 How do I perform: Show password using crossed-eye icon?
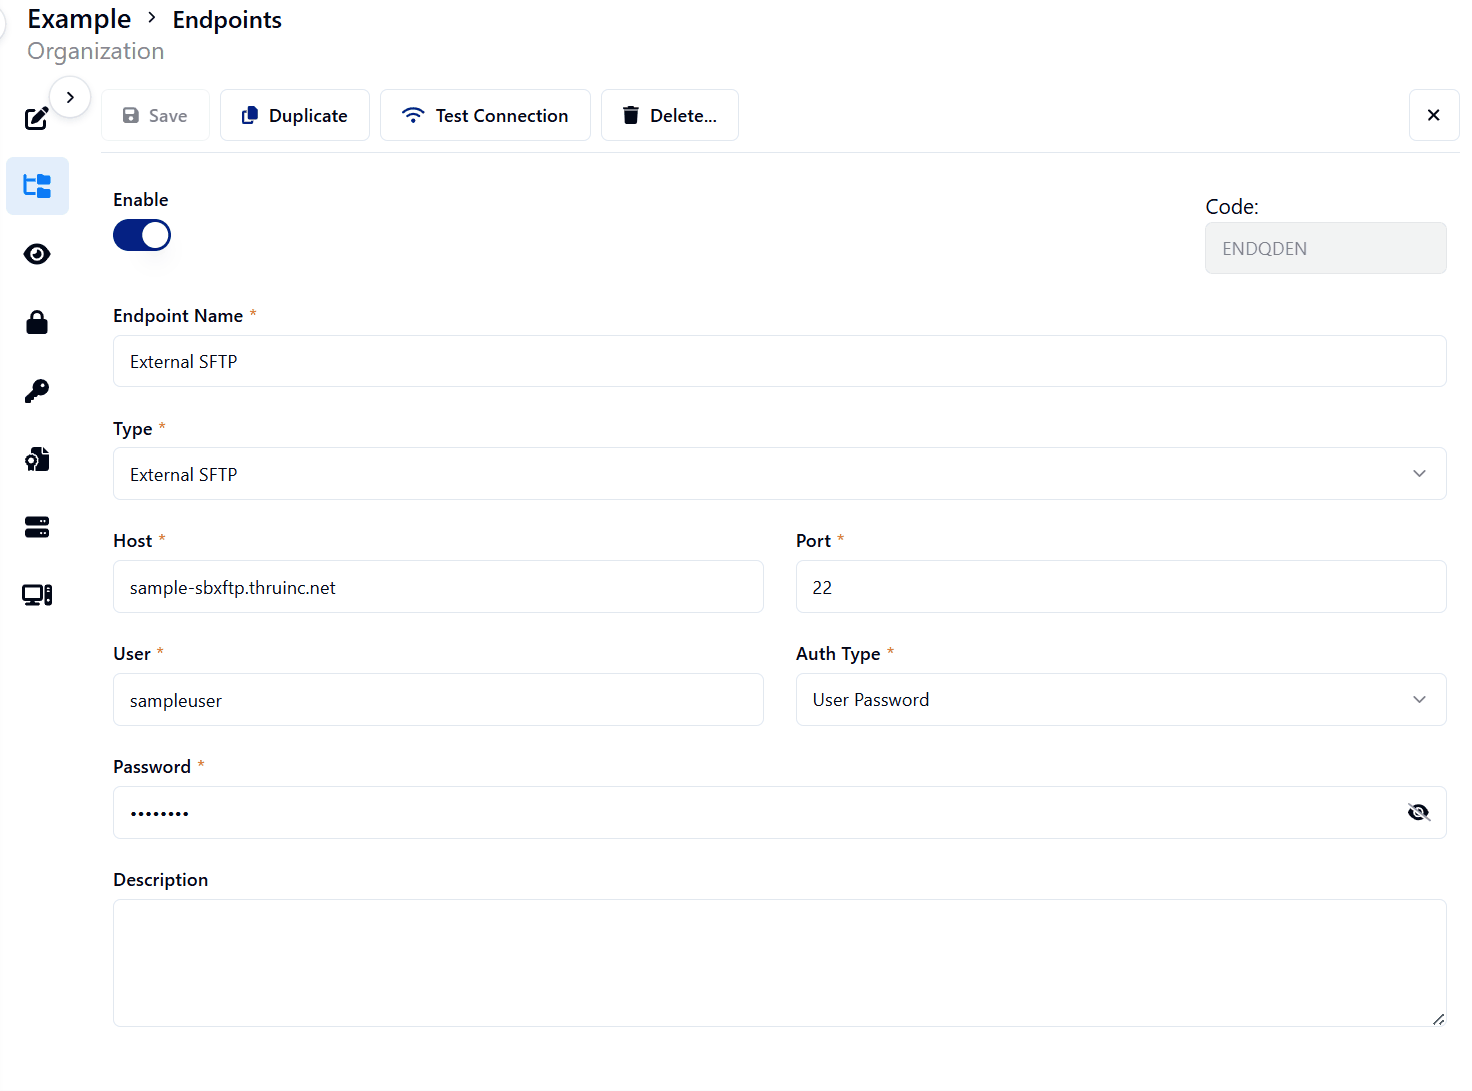click(x=1418, y=812)
